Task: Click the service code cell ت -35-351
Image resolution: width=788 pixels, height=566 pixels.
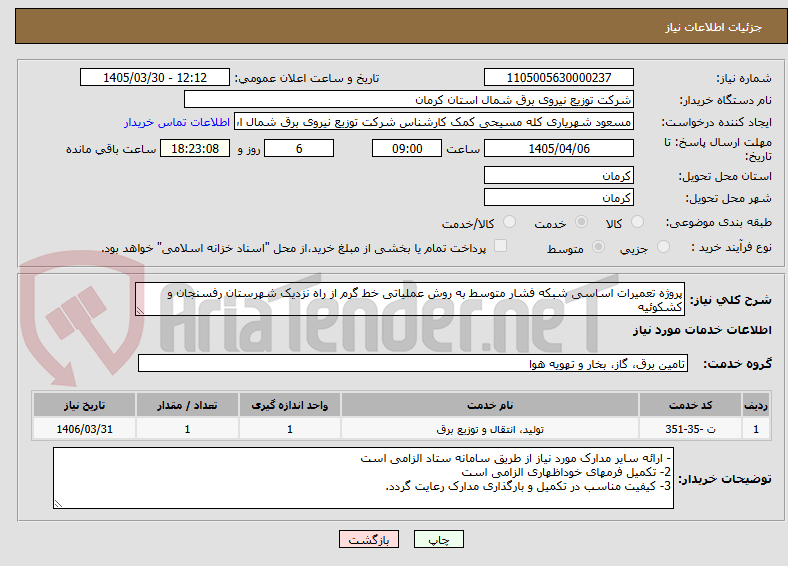Action: click(691, 429)
